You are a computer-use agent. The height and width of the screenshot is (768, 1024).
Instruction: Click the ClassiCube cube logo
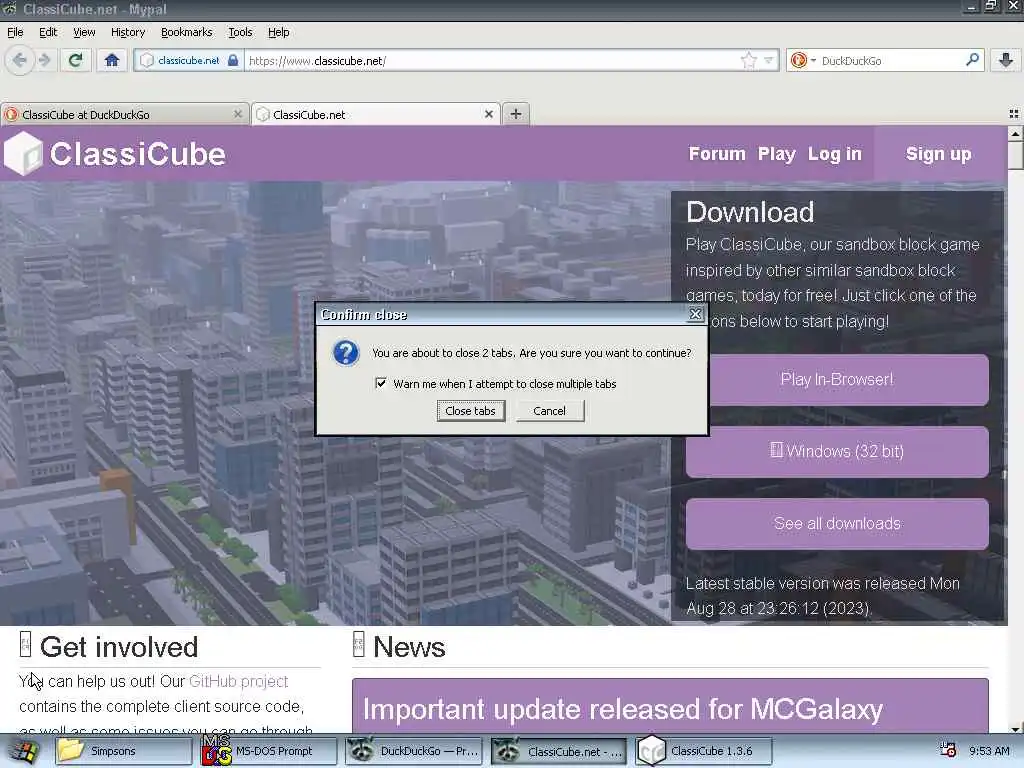[x=24, y=153]
